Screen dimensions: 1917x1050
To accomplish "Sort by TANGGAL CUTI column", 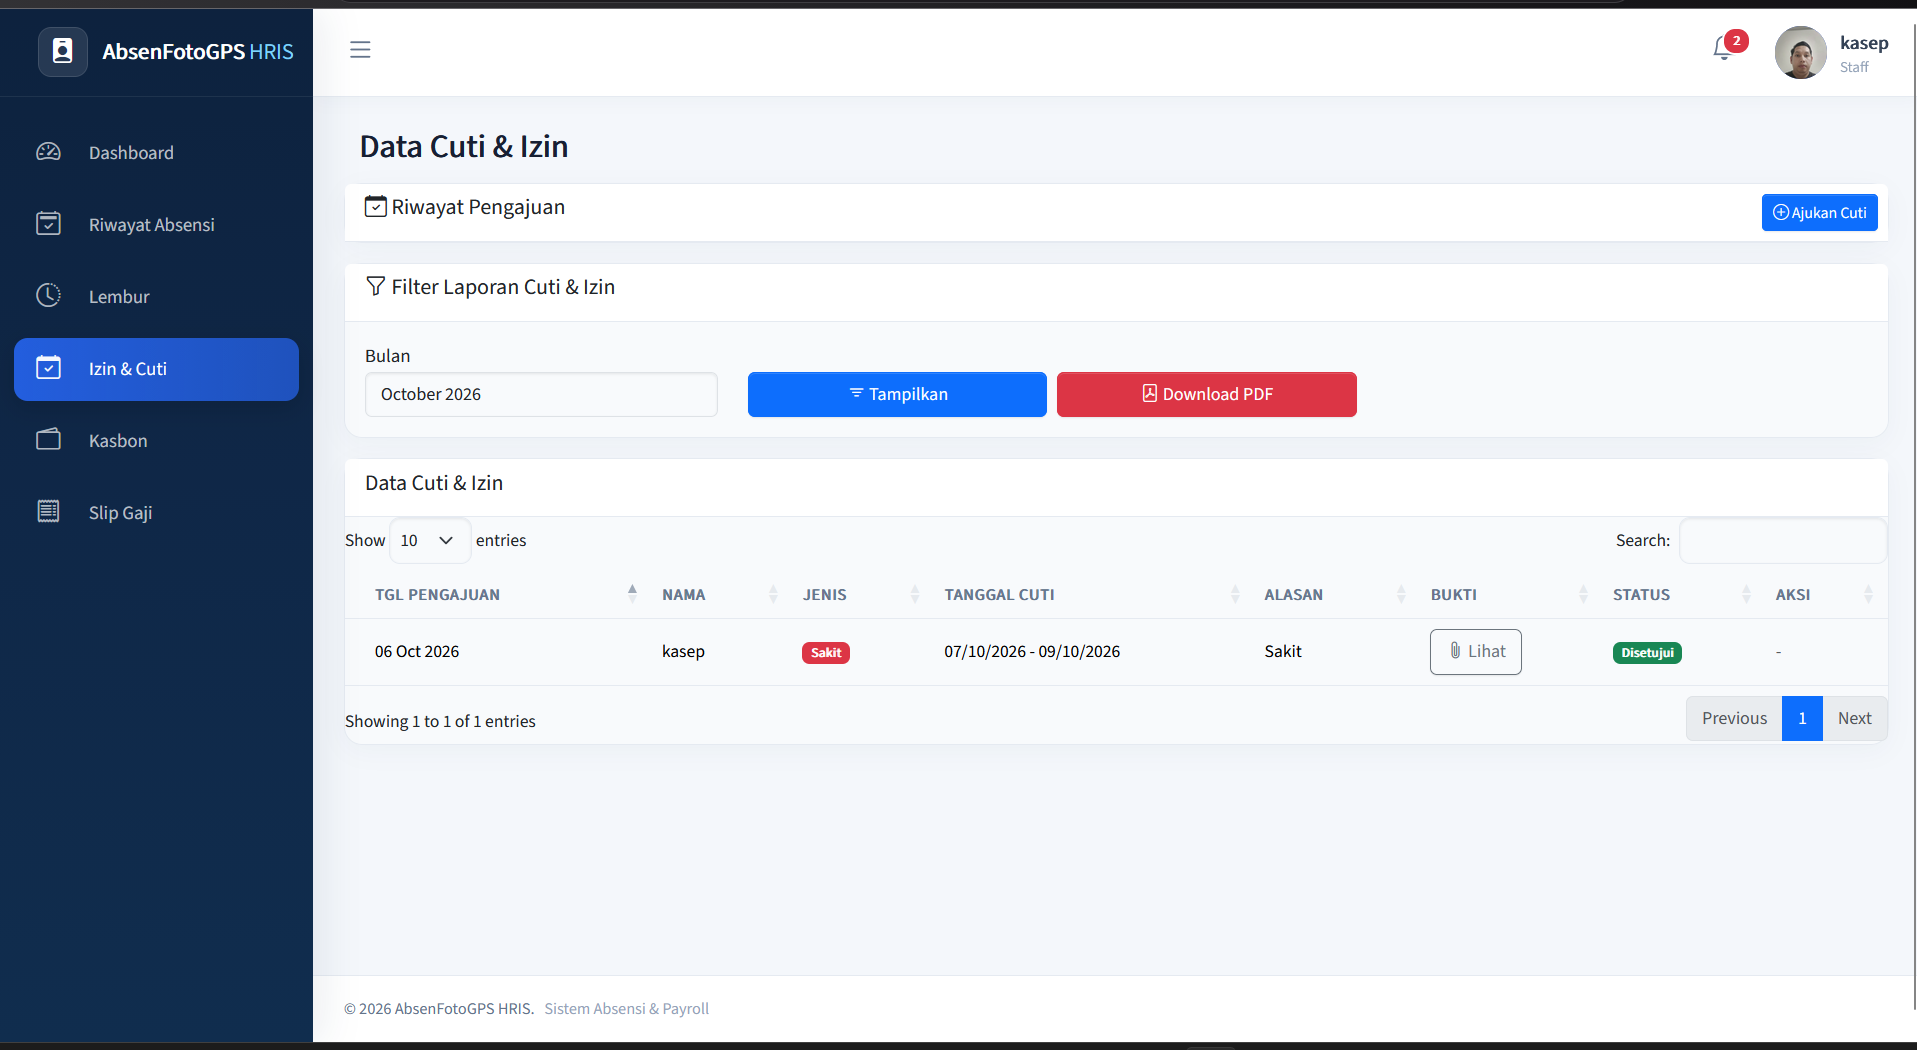I will coord(1094,595).
